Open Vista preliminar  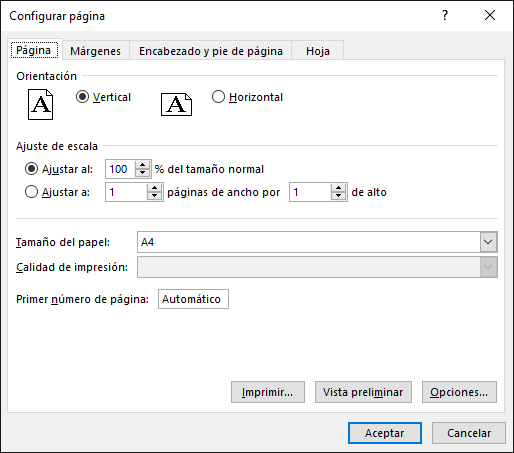pos(363,392)
